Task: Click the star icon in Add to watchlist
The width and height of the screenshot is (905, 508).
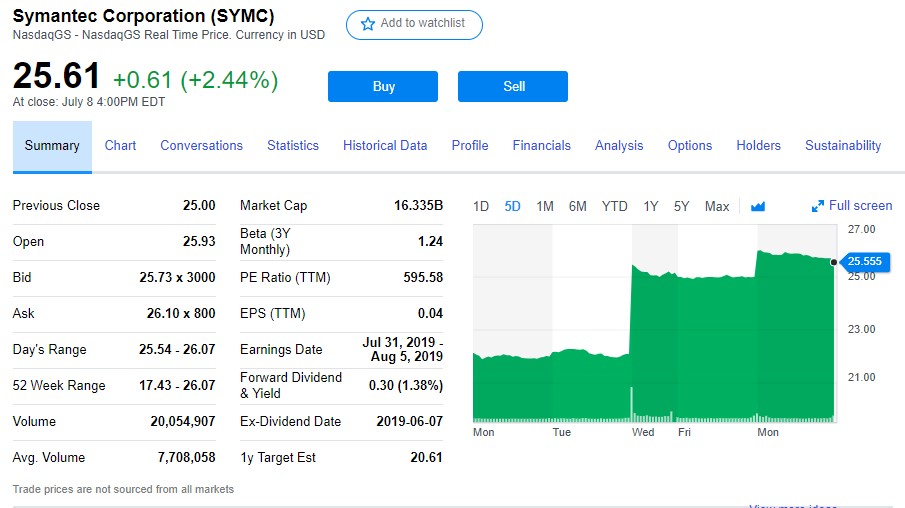Action: (x=368, y=24)
